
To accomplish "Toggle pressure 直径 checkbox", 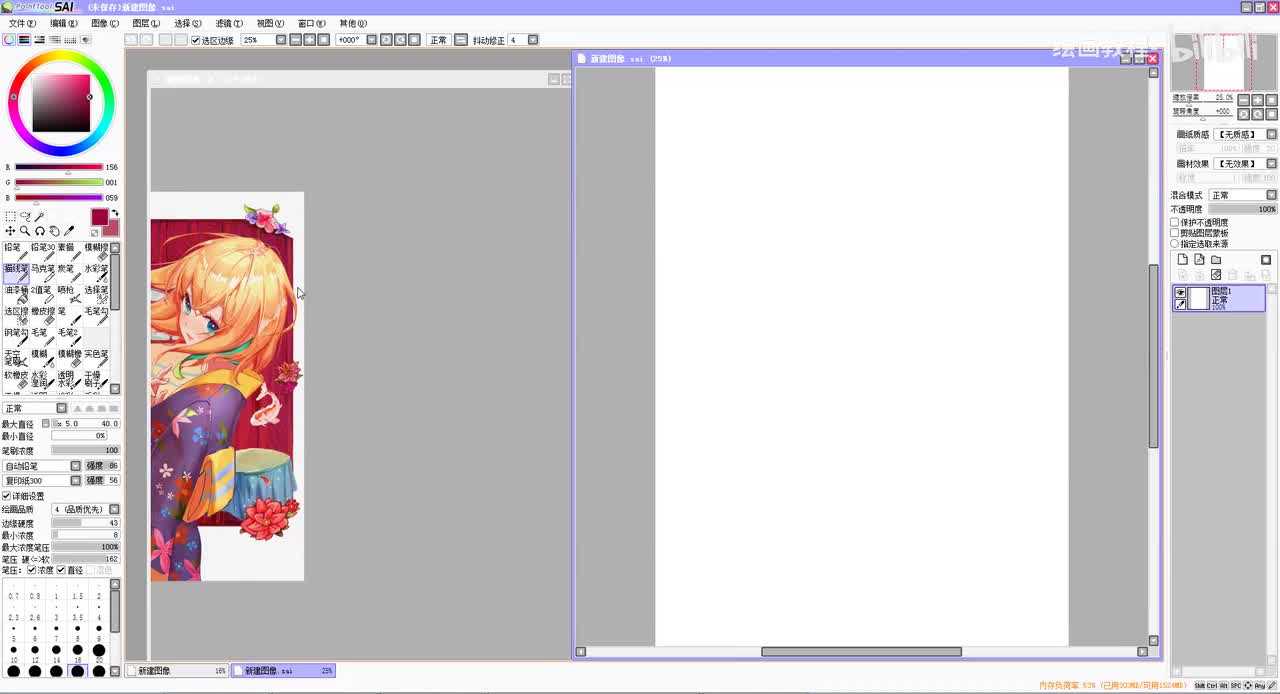I will pos(61,570).
